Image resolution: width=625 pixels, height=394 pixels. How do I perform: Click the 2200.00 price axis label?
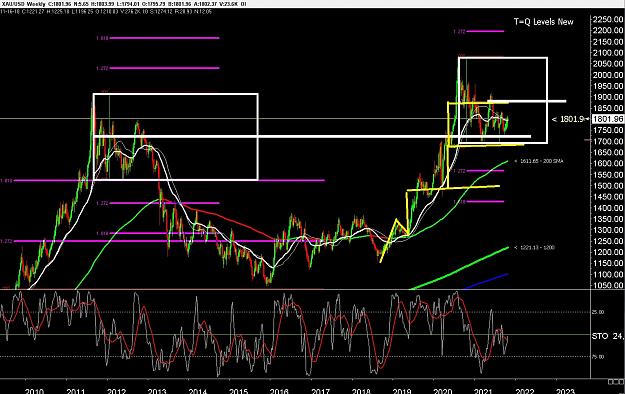(x=608, y=30)
